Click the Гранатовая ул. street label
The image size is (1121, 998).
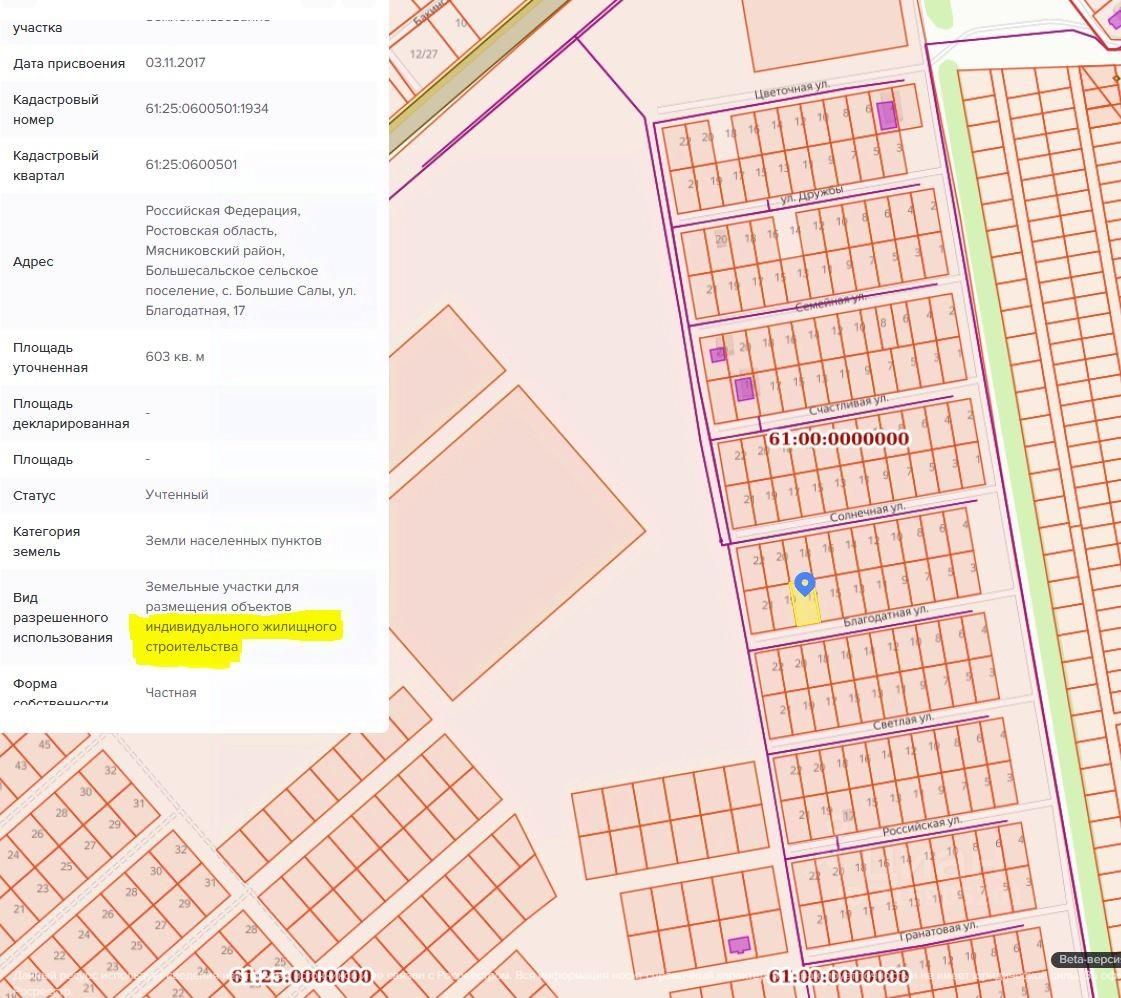[938, 931]
